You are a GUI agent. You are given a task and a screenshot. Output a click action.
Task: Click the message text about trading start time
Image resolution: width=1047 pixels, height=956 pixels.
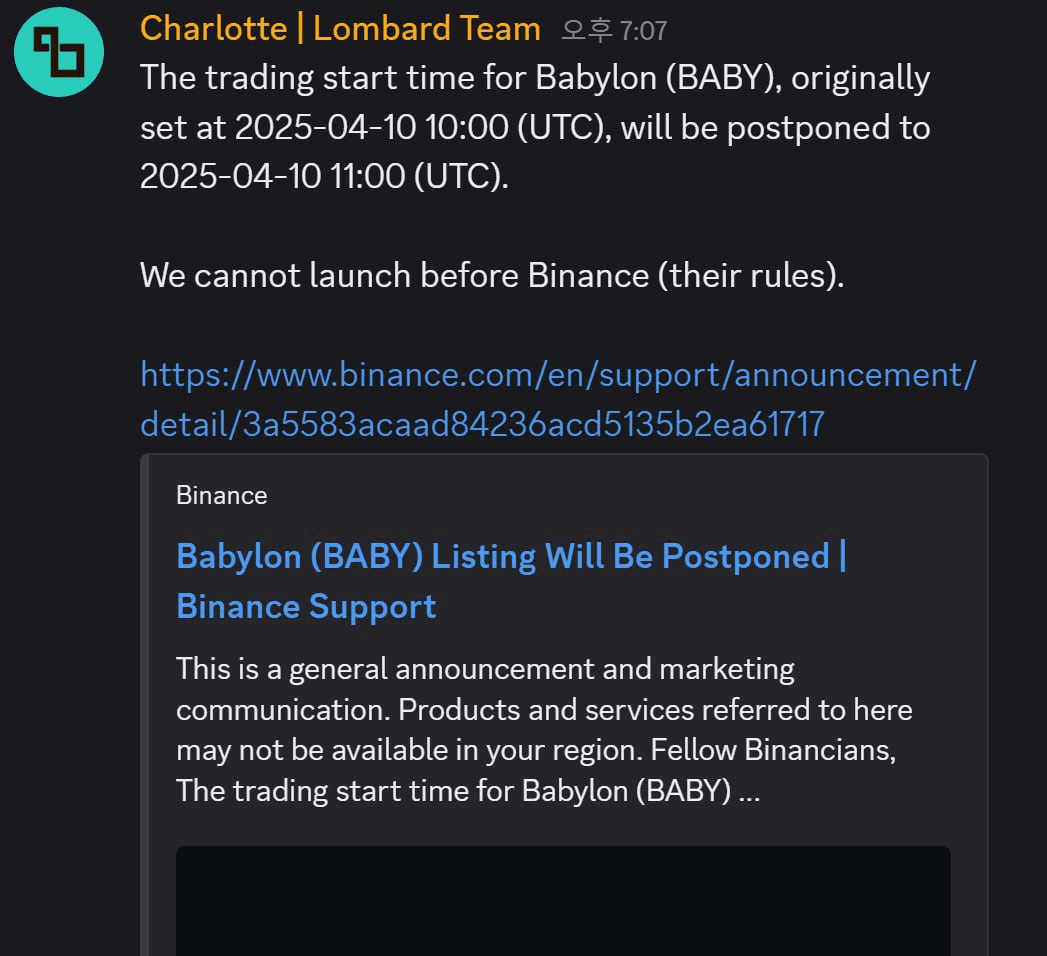tap(535, 127)
